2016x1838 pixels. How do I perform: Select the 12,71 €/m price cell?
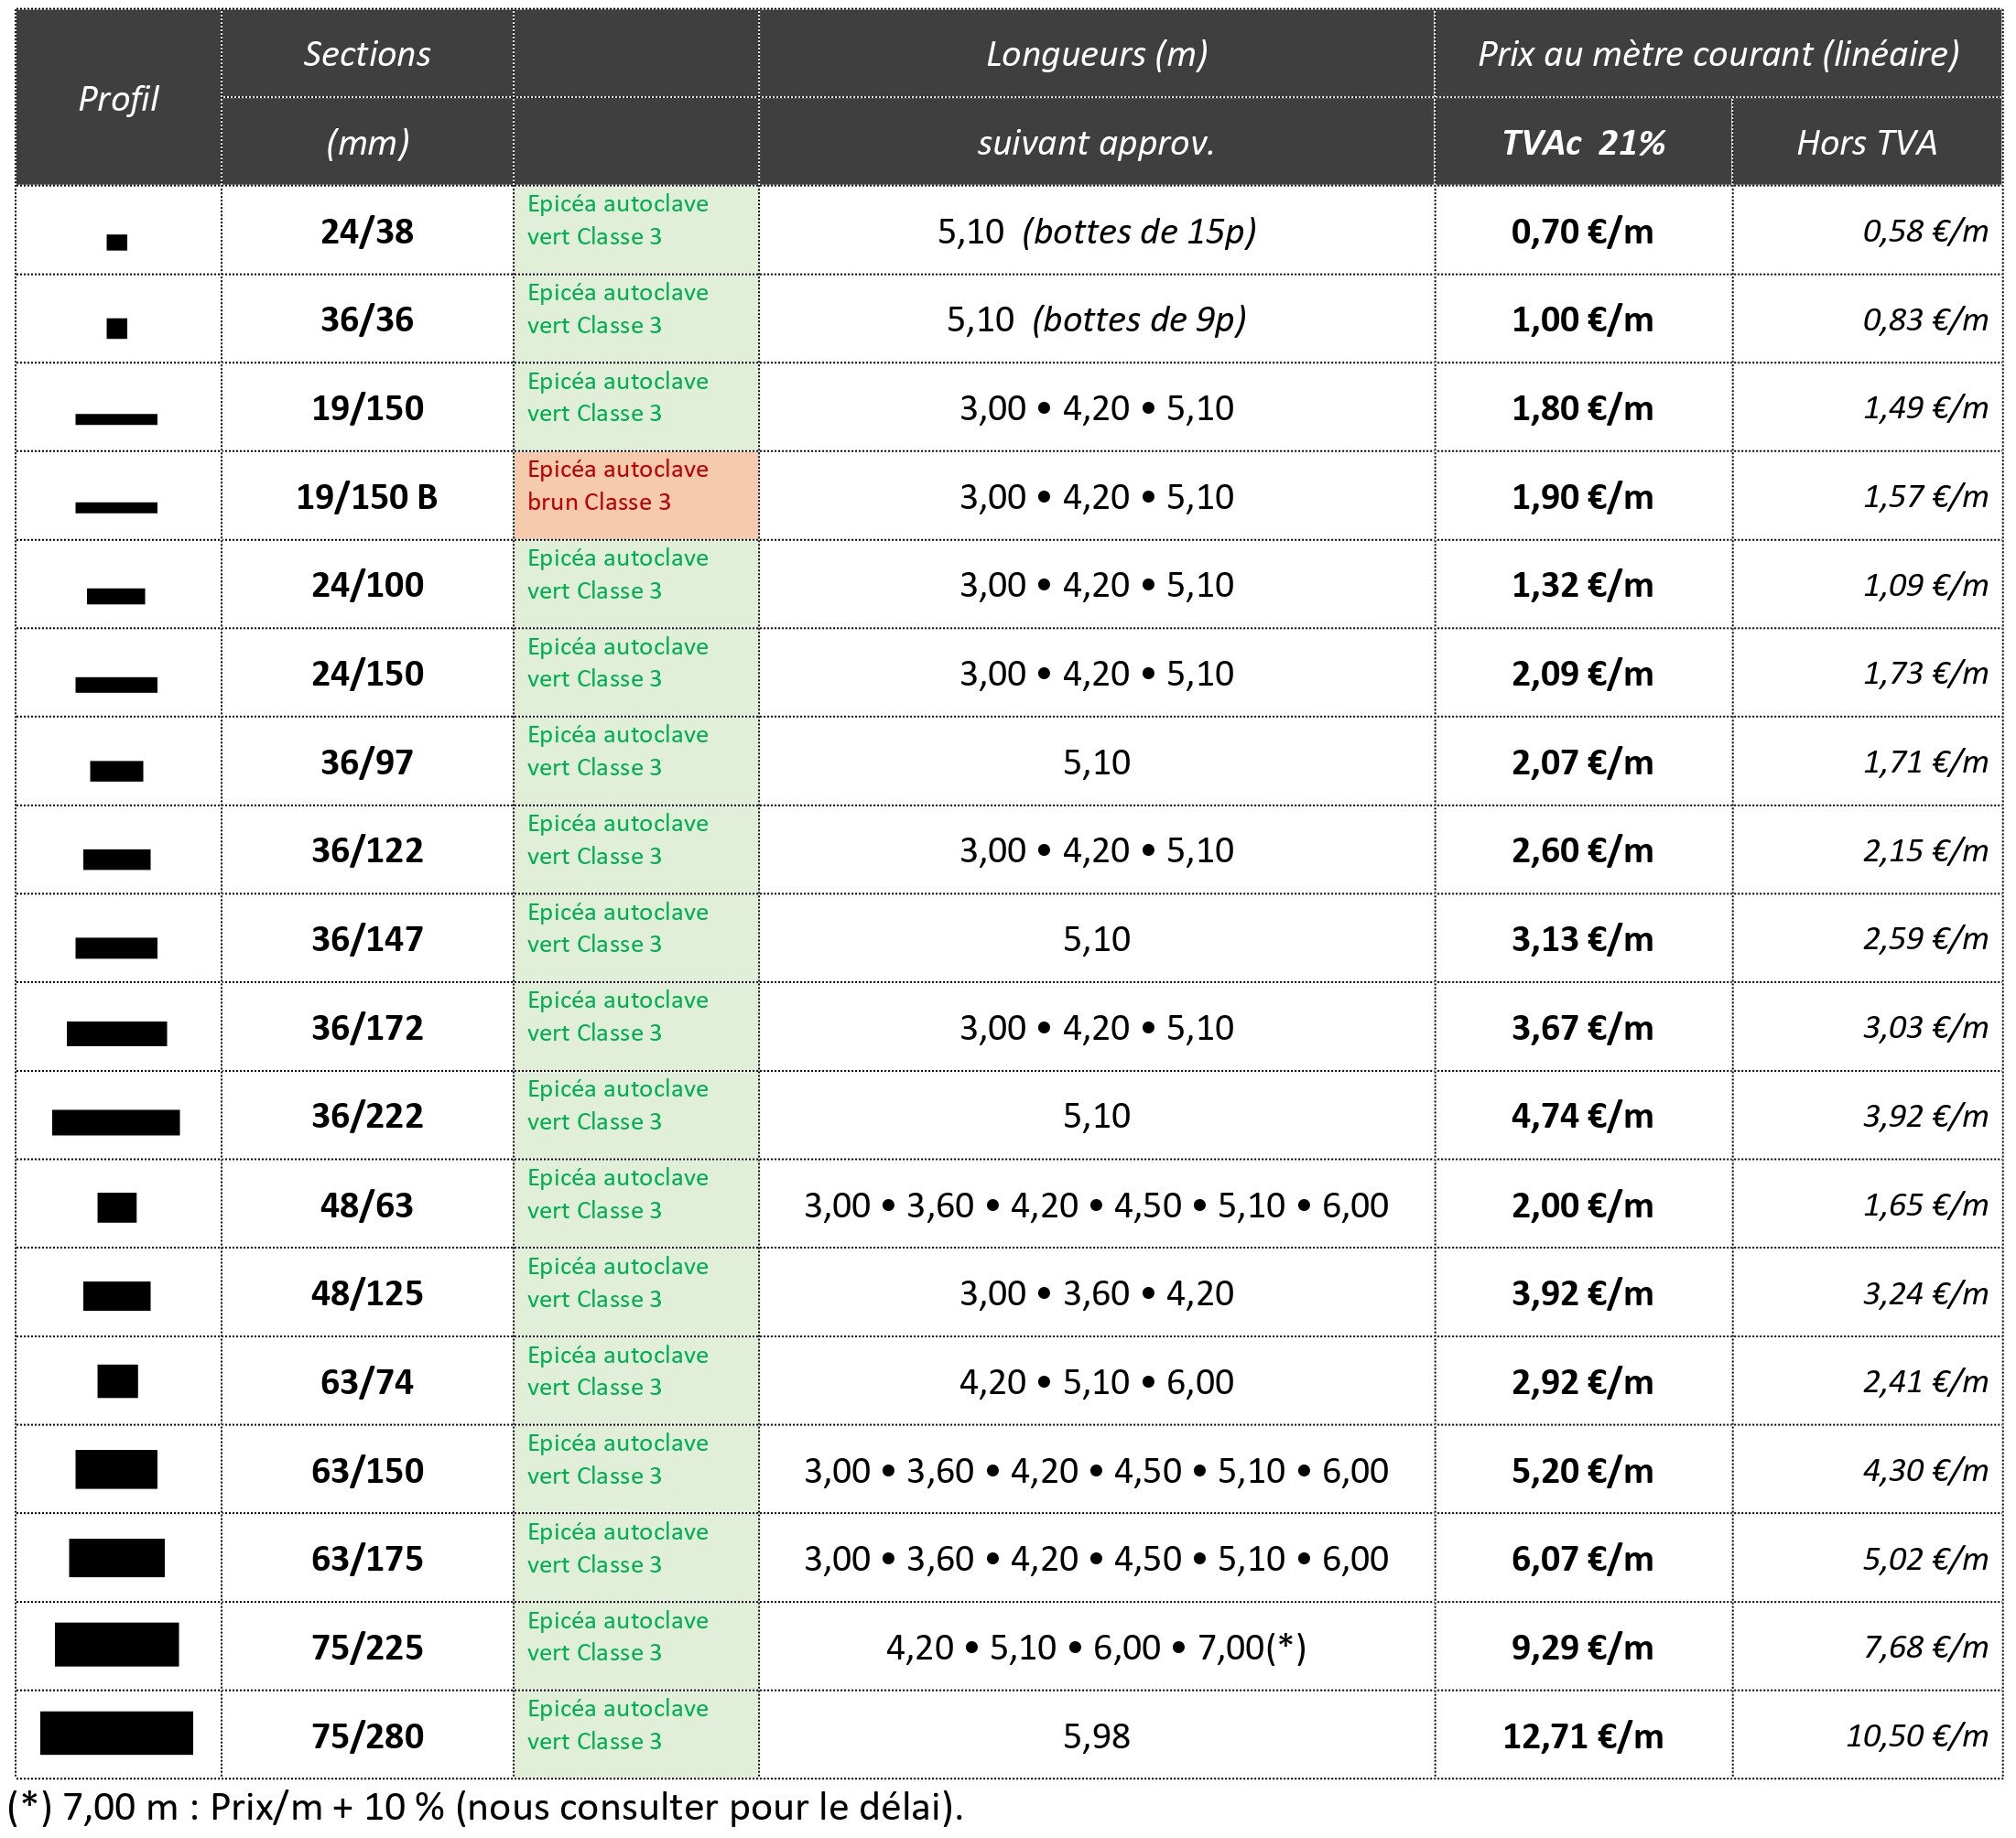[1582, 1736]
